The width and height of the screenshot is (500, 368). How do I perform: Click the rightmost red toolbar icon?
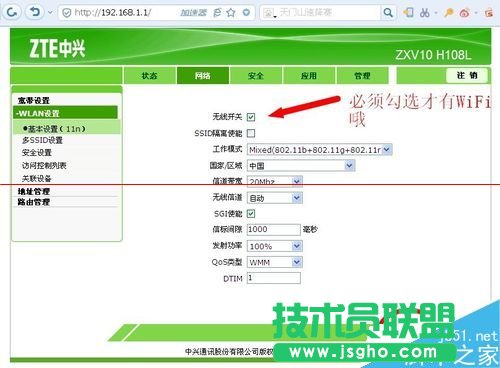point(489,13)
